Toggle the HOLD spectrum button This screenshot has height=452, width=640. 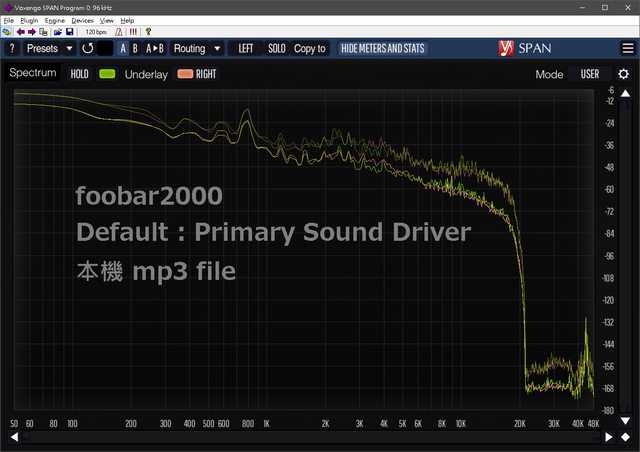coord(80,74)
